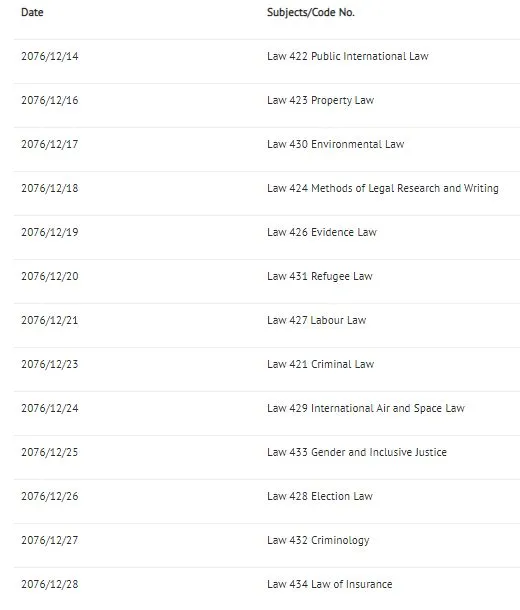The width and height of the screenshot is (520, 610).
Task: Select the 2076/12/20 date
Action: pyautogui.click(x=50, y=276)
